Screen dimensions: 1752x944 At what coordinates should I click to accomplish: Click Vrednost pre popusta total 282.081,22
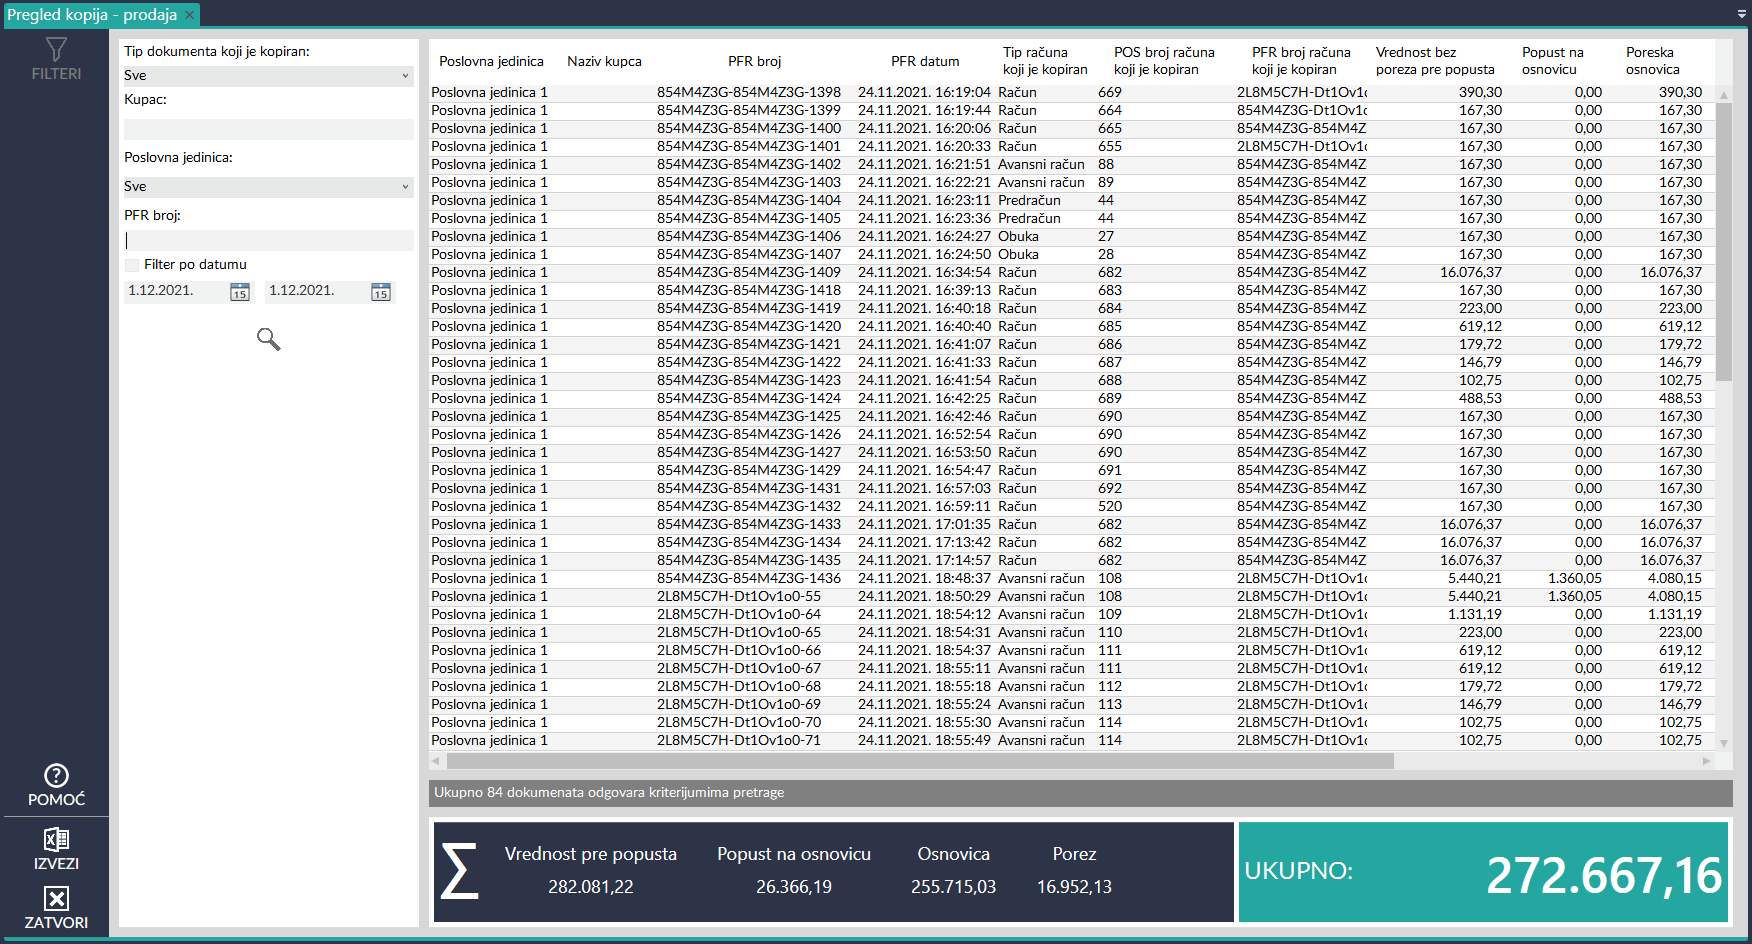[591, 887]
